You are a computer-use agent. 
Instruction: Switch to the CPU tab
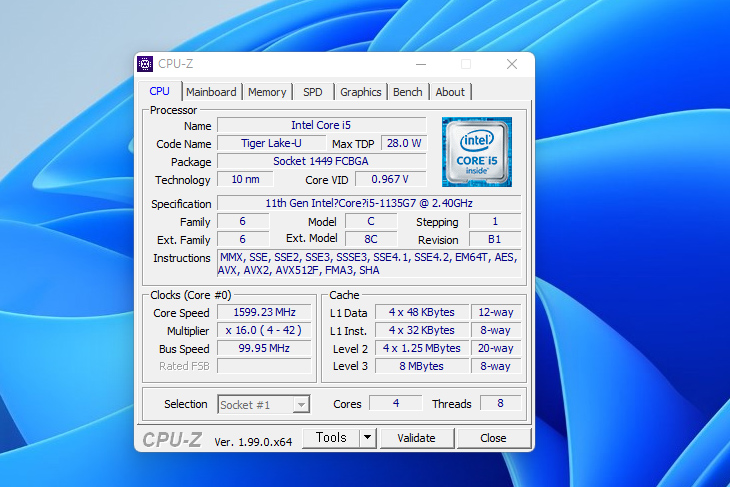[x=159, y=91]
